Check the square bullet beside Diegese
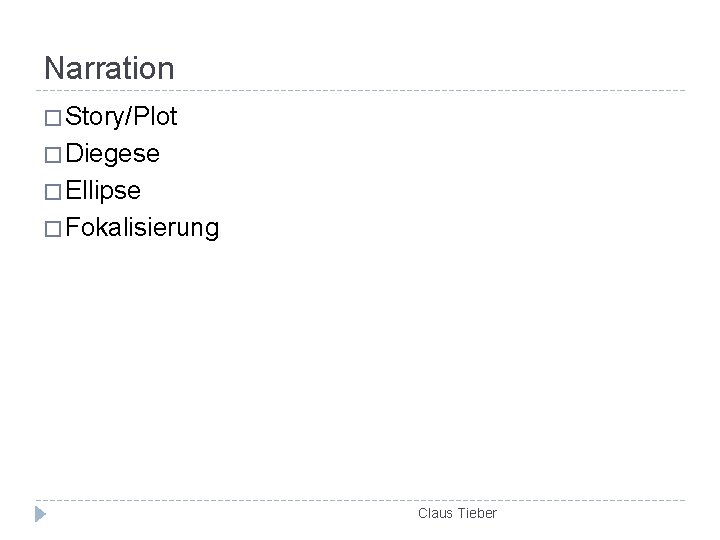The width and height of the screenshot is (720, 540). (x=53, y=155)
